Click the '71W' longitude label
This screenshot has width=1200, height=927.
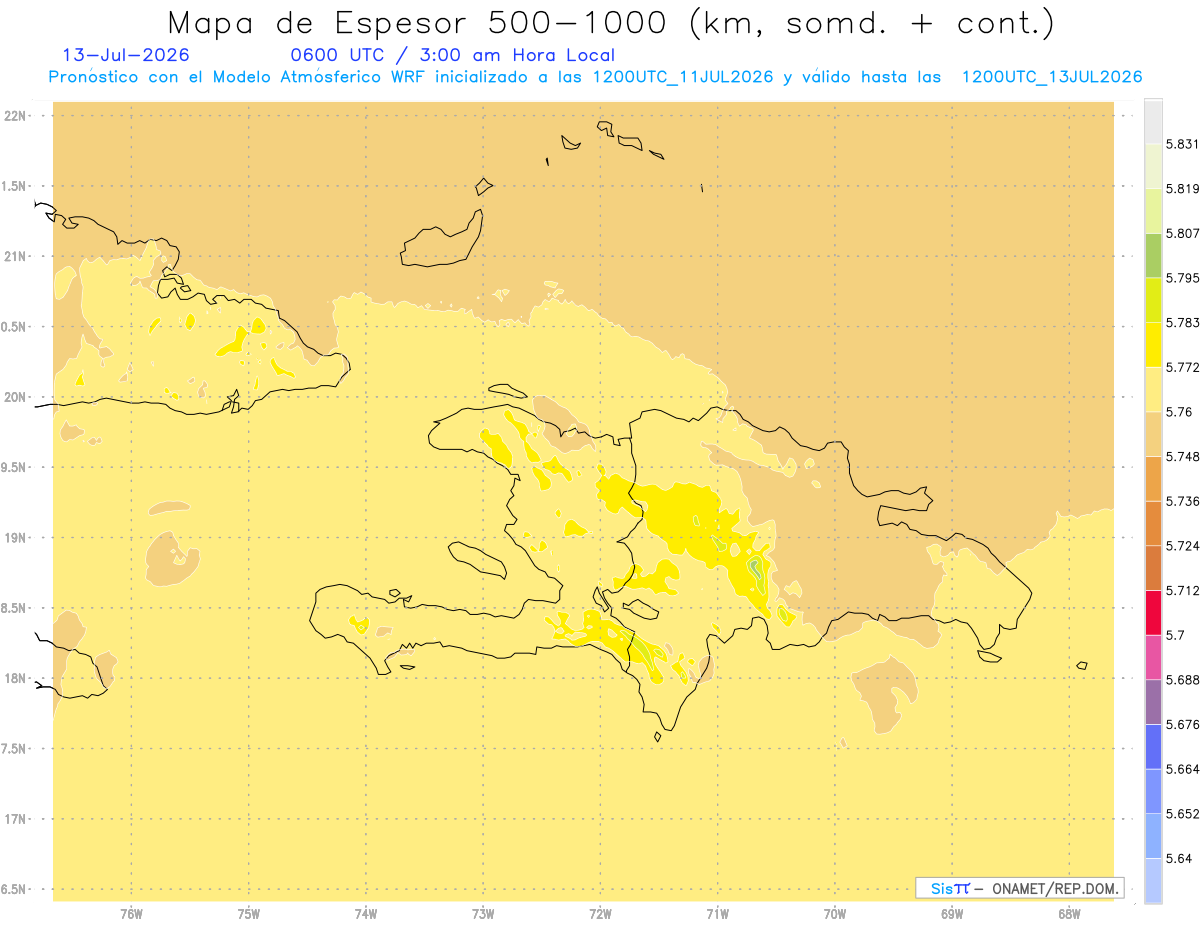tap(717, 914)
